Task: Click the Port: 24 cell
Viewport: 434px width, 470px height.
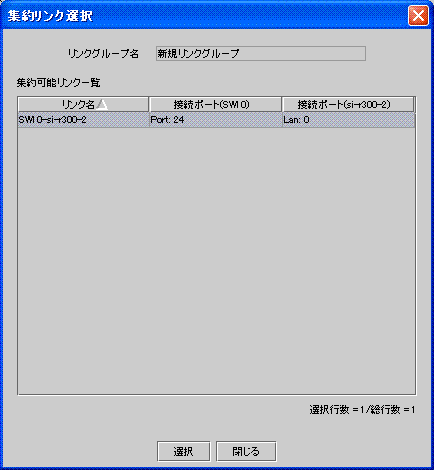Action: [215, 120]
